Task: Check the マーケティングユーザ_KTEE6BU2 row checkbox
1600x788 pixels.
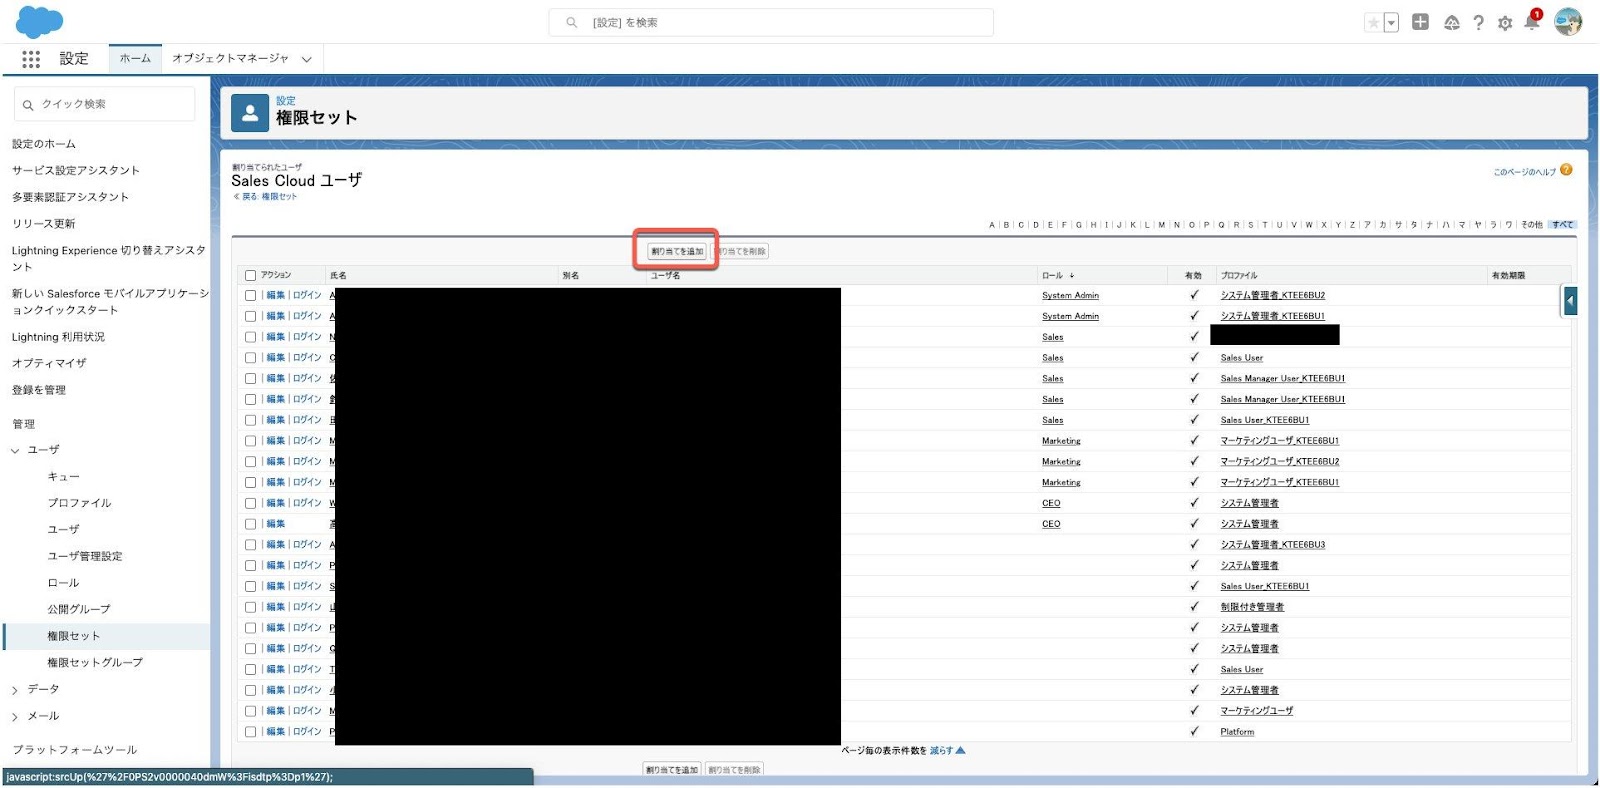Action: [251, 462]
